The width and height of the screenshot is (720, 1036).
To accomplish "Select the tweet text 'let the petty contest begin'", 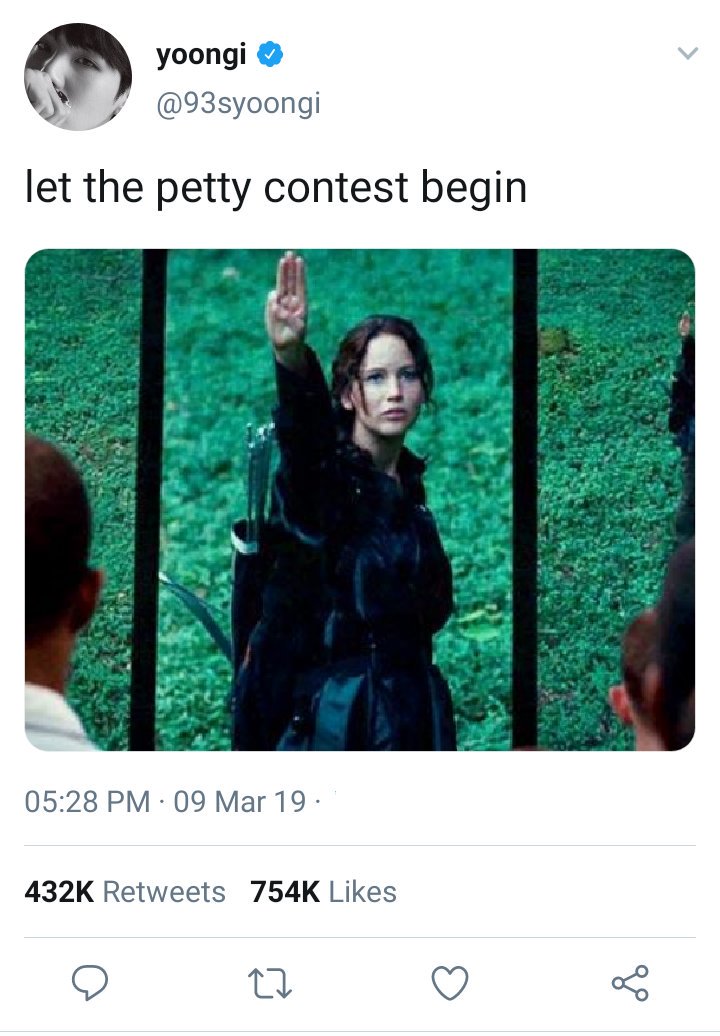I will (x=276, y=188).
